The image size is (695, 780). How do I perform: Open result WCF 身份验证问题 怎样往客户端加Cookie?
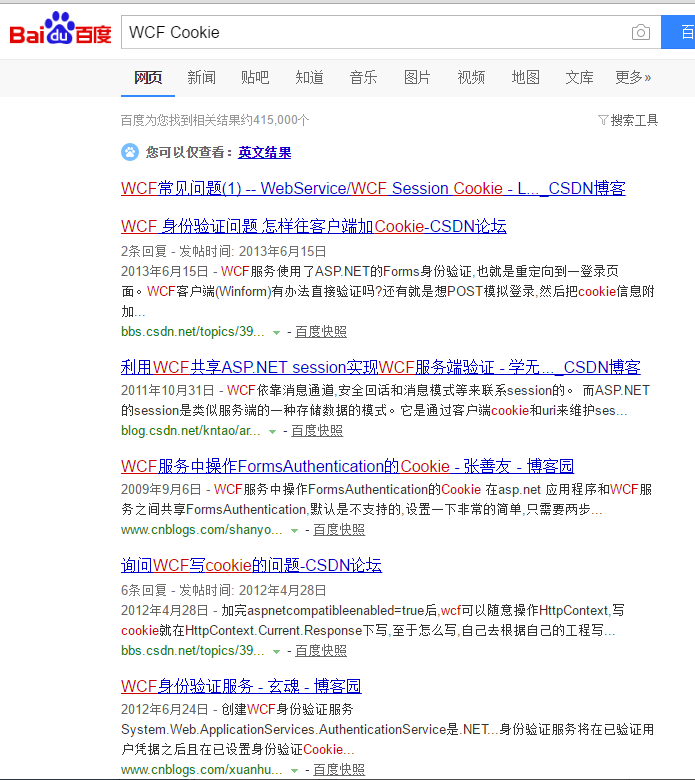click(314, 226)
